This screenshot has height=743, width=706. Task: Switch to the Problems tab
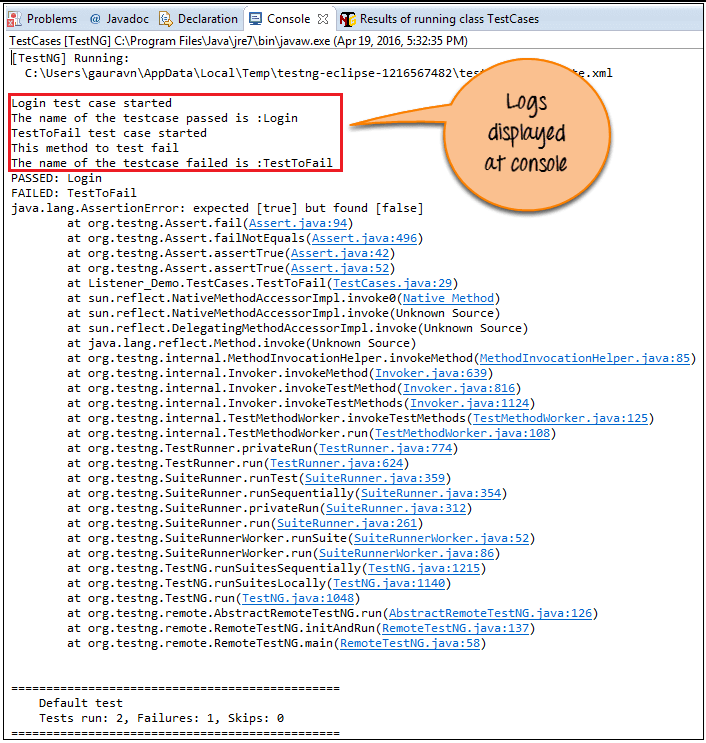(51, 19)
